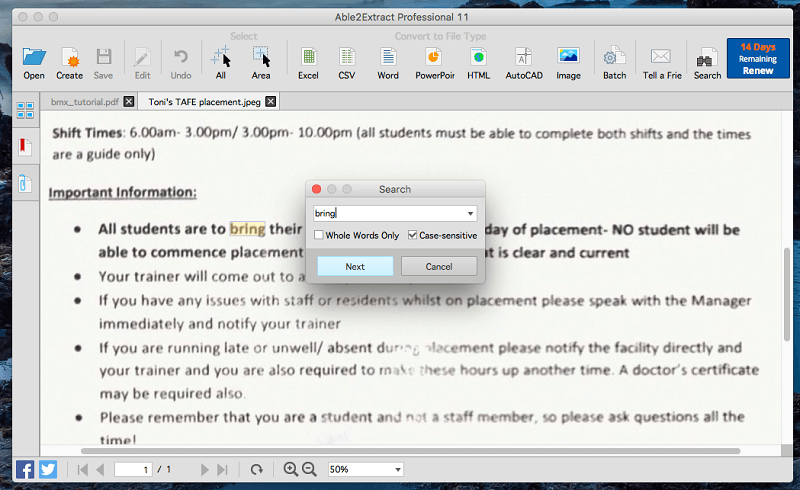Viewport: 800px width, 490px height.
Task: Convert to CSV using the CSV icon
Action: (347, 57)
